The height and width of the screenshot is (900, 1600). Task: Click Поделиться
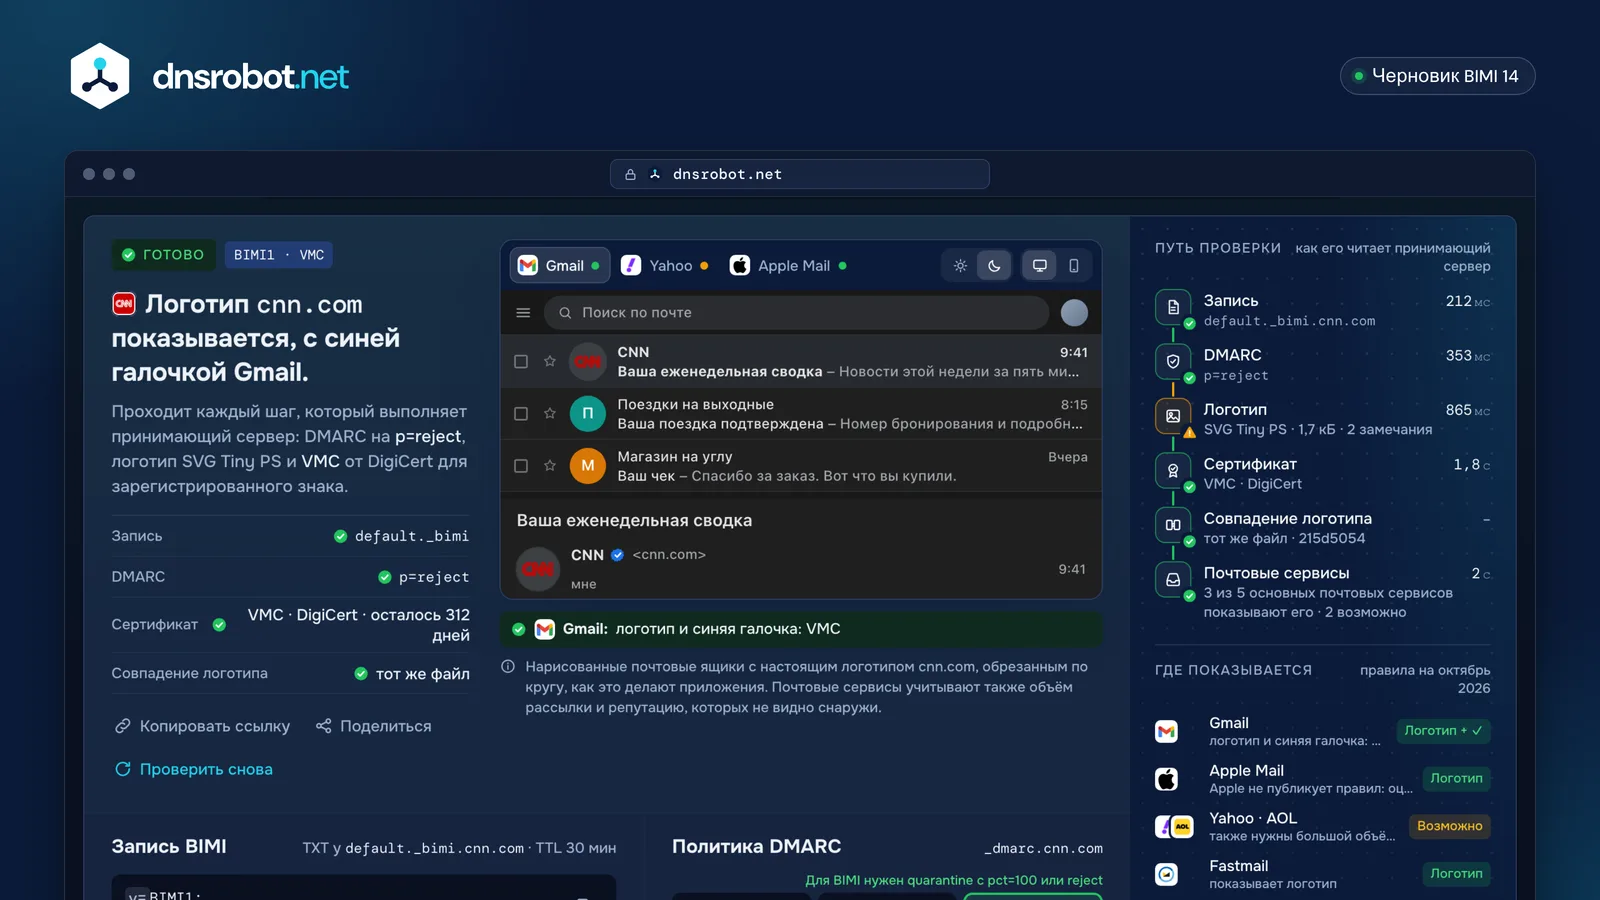coord(373,726)
